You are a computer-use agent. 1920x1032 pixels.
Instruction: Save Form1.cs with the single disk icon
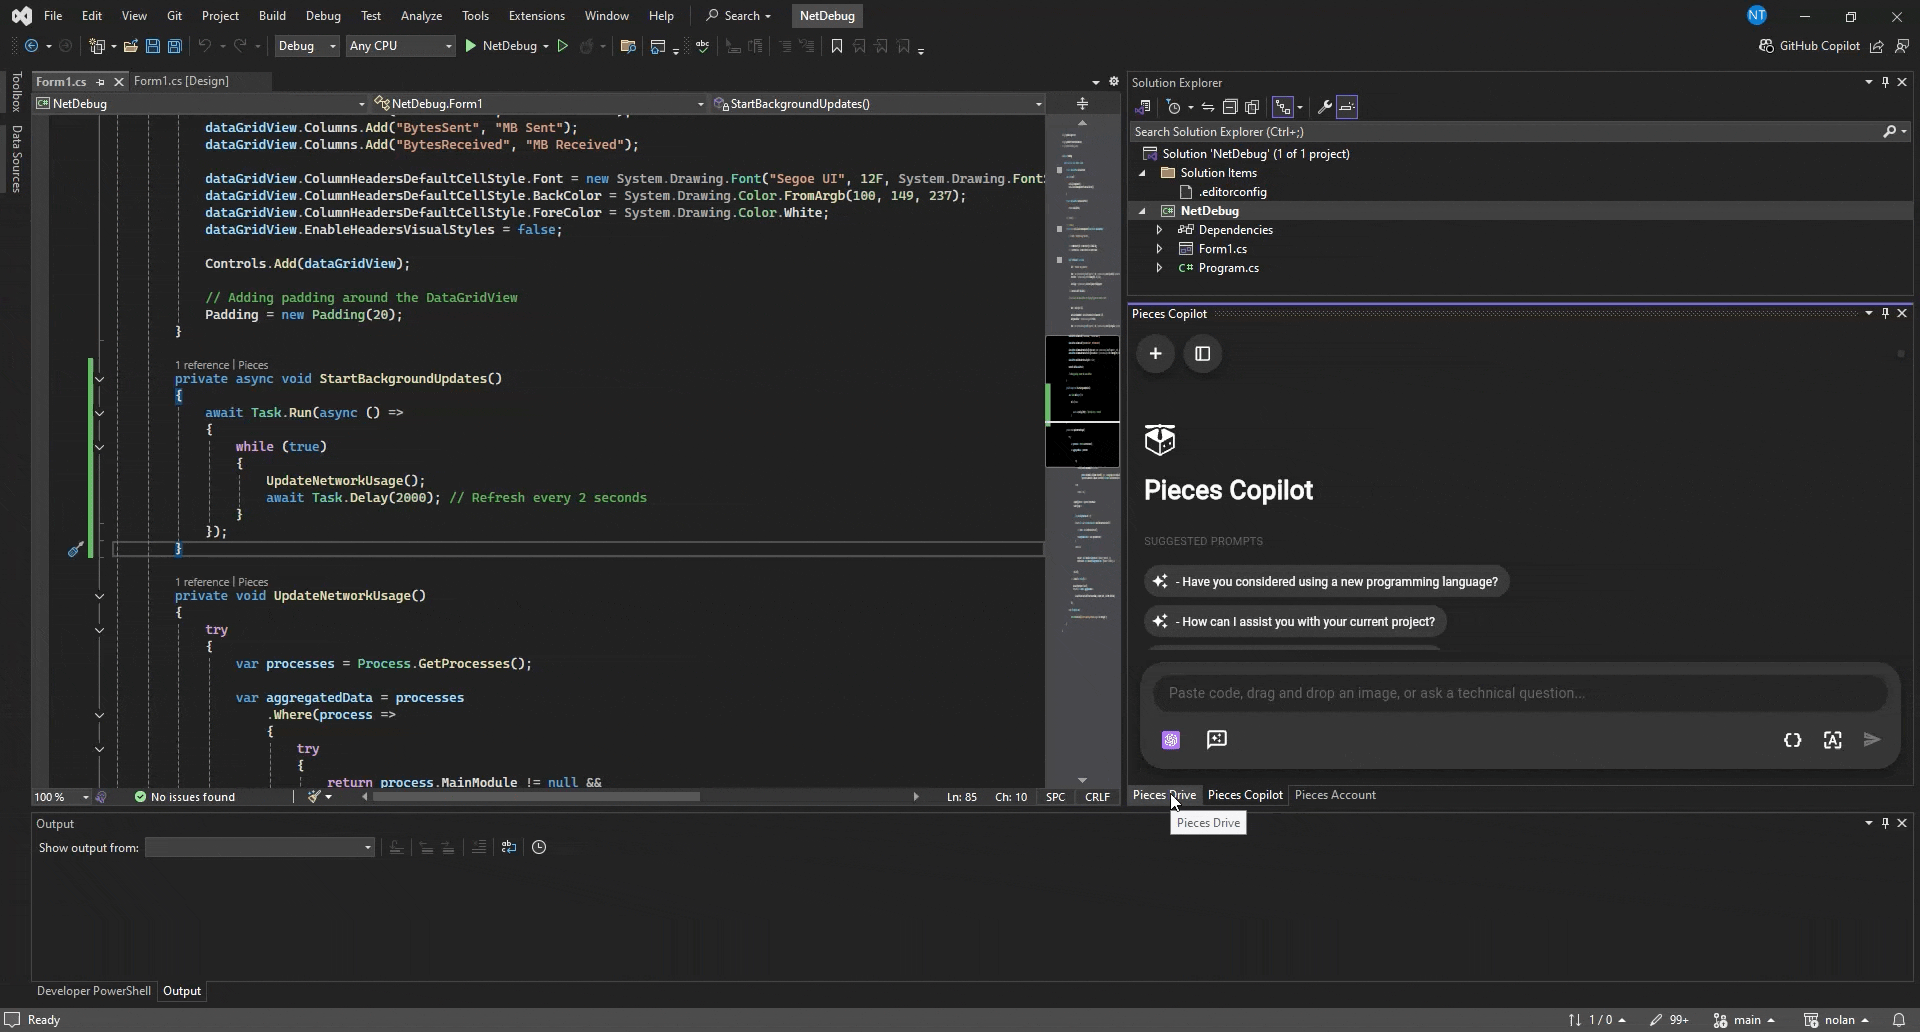tap(153, 46)
